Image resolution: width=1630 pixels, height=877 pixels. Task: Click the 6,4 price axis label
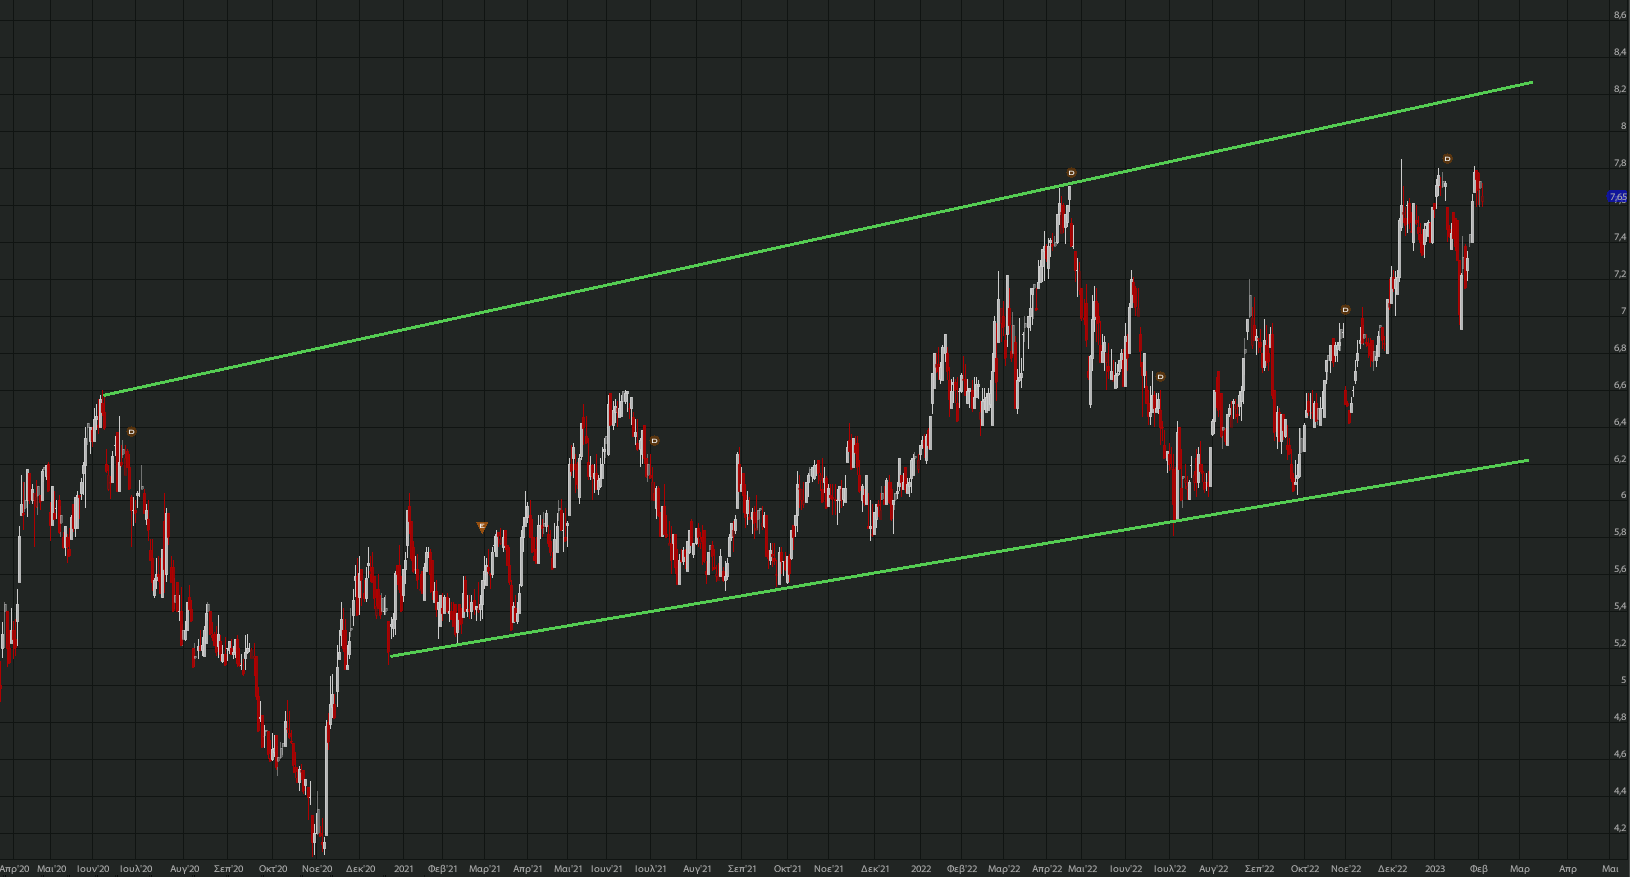(x=1619, y=422)
